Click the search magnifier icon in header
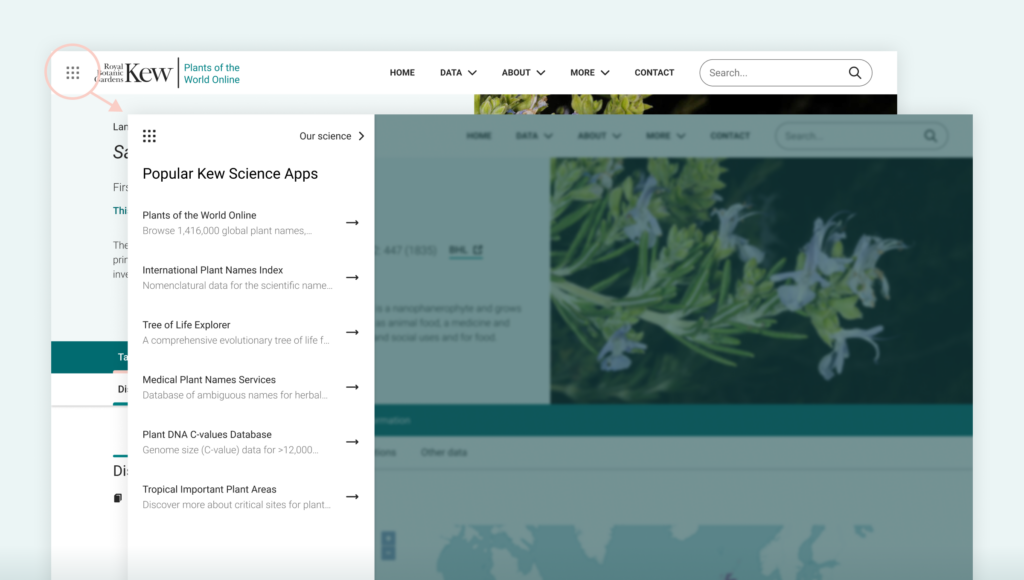 [854, 72]
